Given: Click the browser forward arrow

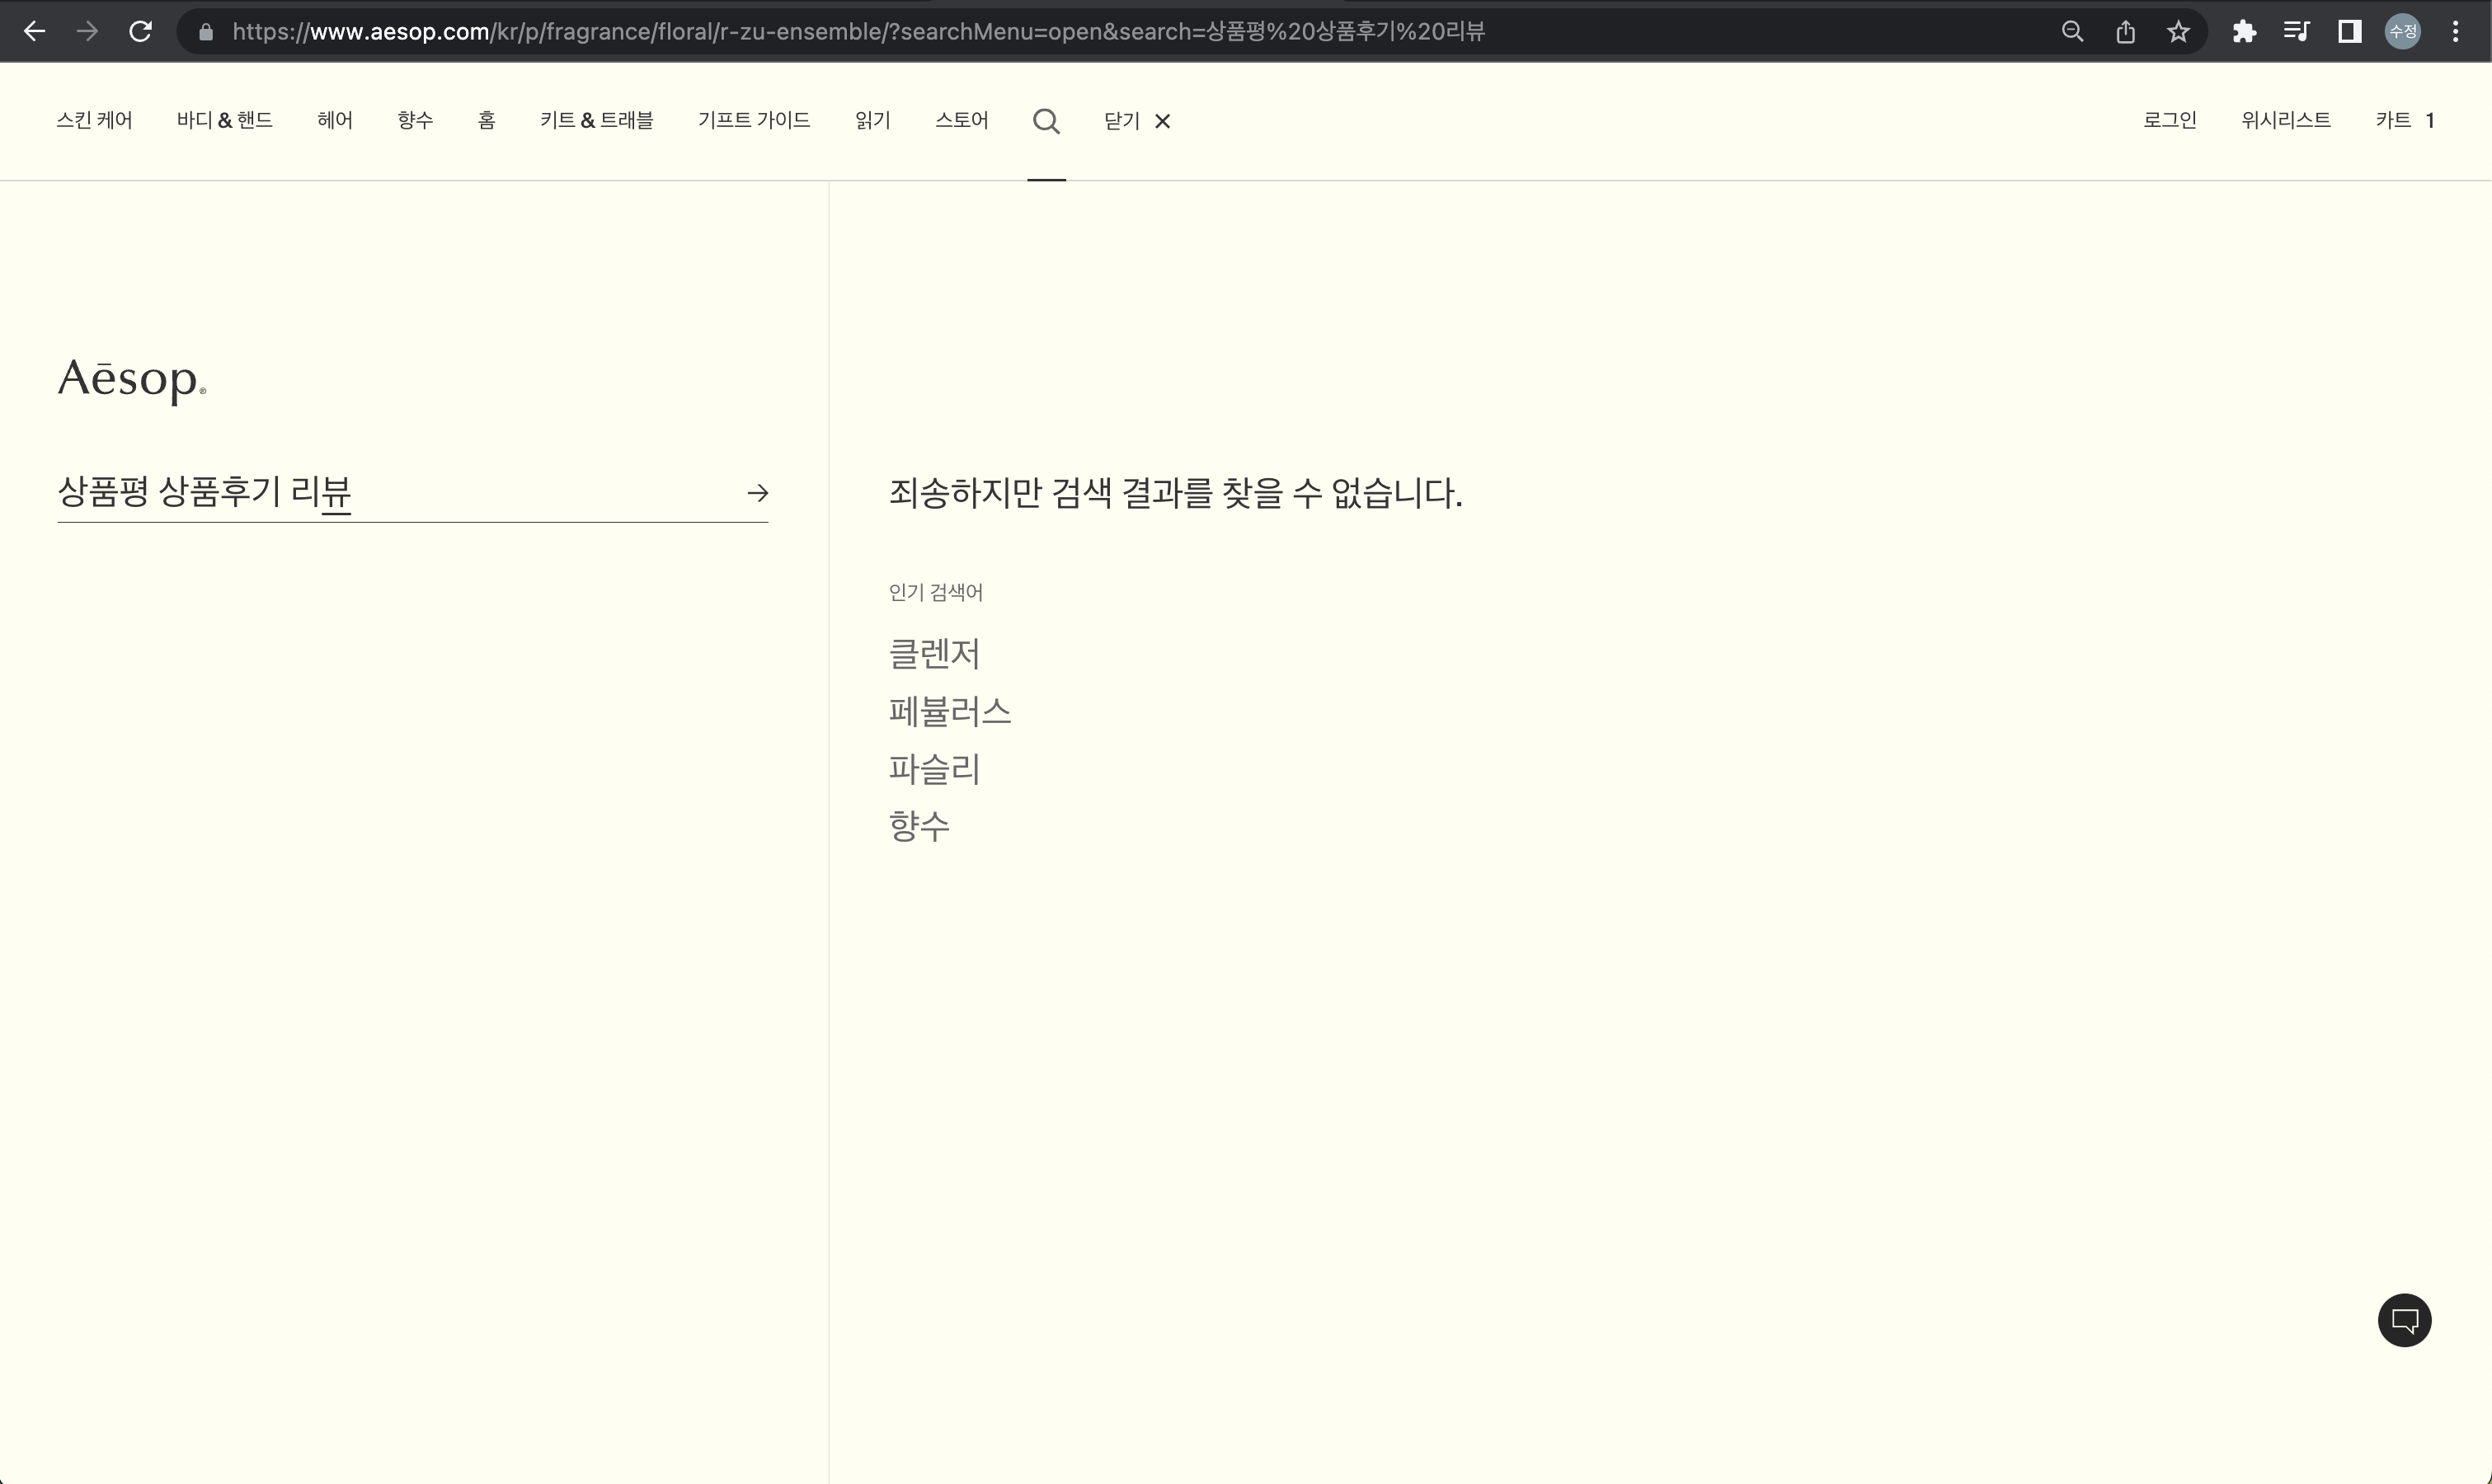Looking at the screenshot, I should tap(87, 32).
